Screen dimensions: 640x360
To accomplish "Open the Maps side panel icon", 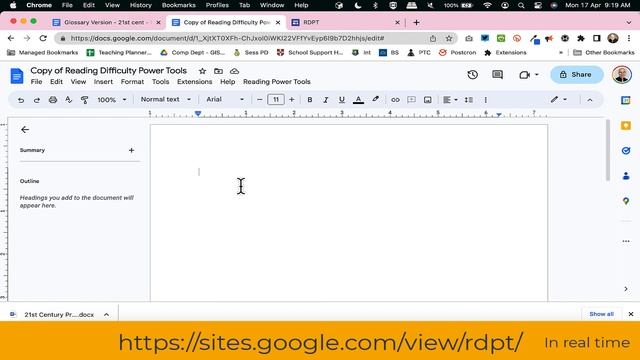I will click(626, 201).
